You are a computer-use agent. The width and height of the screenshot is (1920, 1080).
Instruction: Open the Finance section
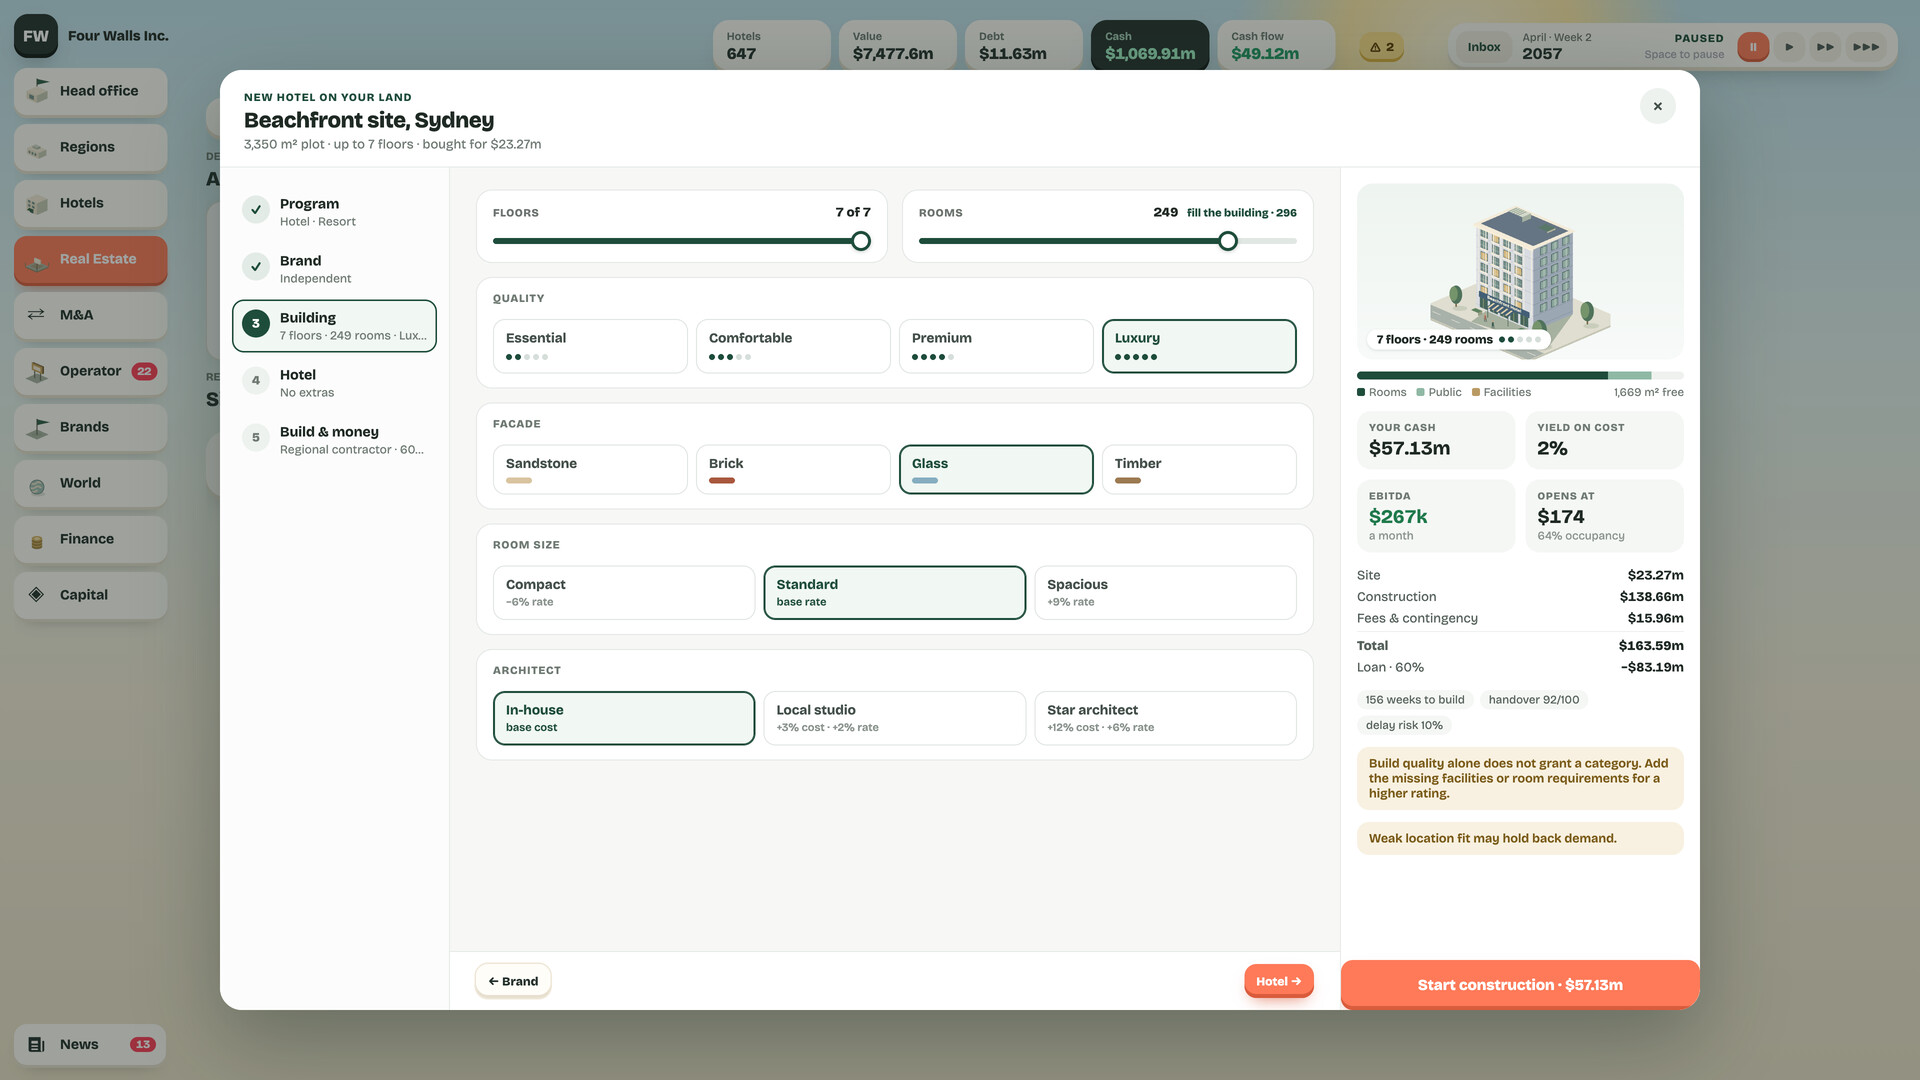[x=90, y=539]
